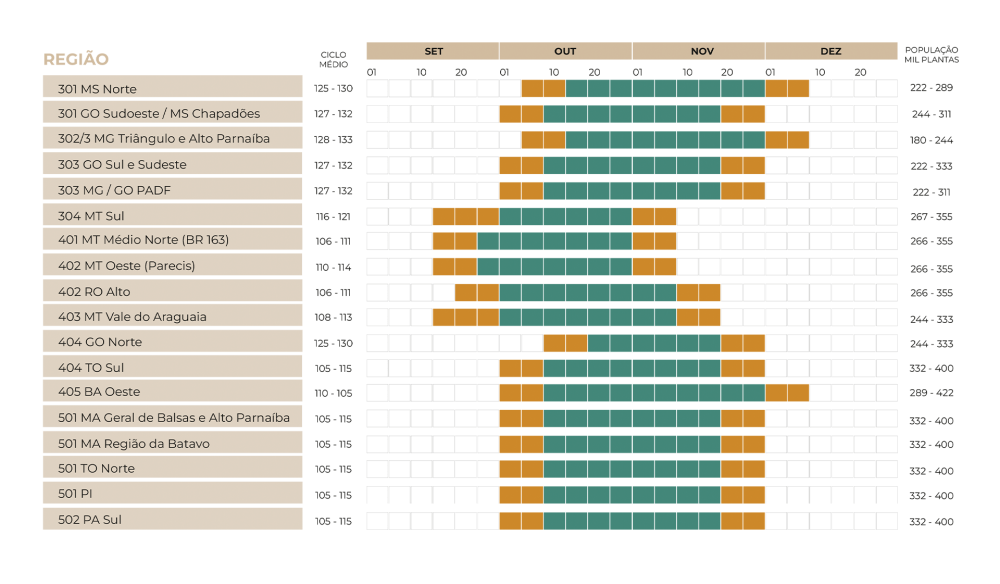Select the CICLO MÉDIO column heading
The height and width of the screenshot is (584, 1000).
point(334,59)
